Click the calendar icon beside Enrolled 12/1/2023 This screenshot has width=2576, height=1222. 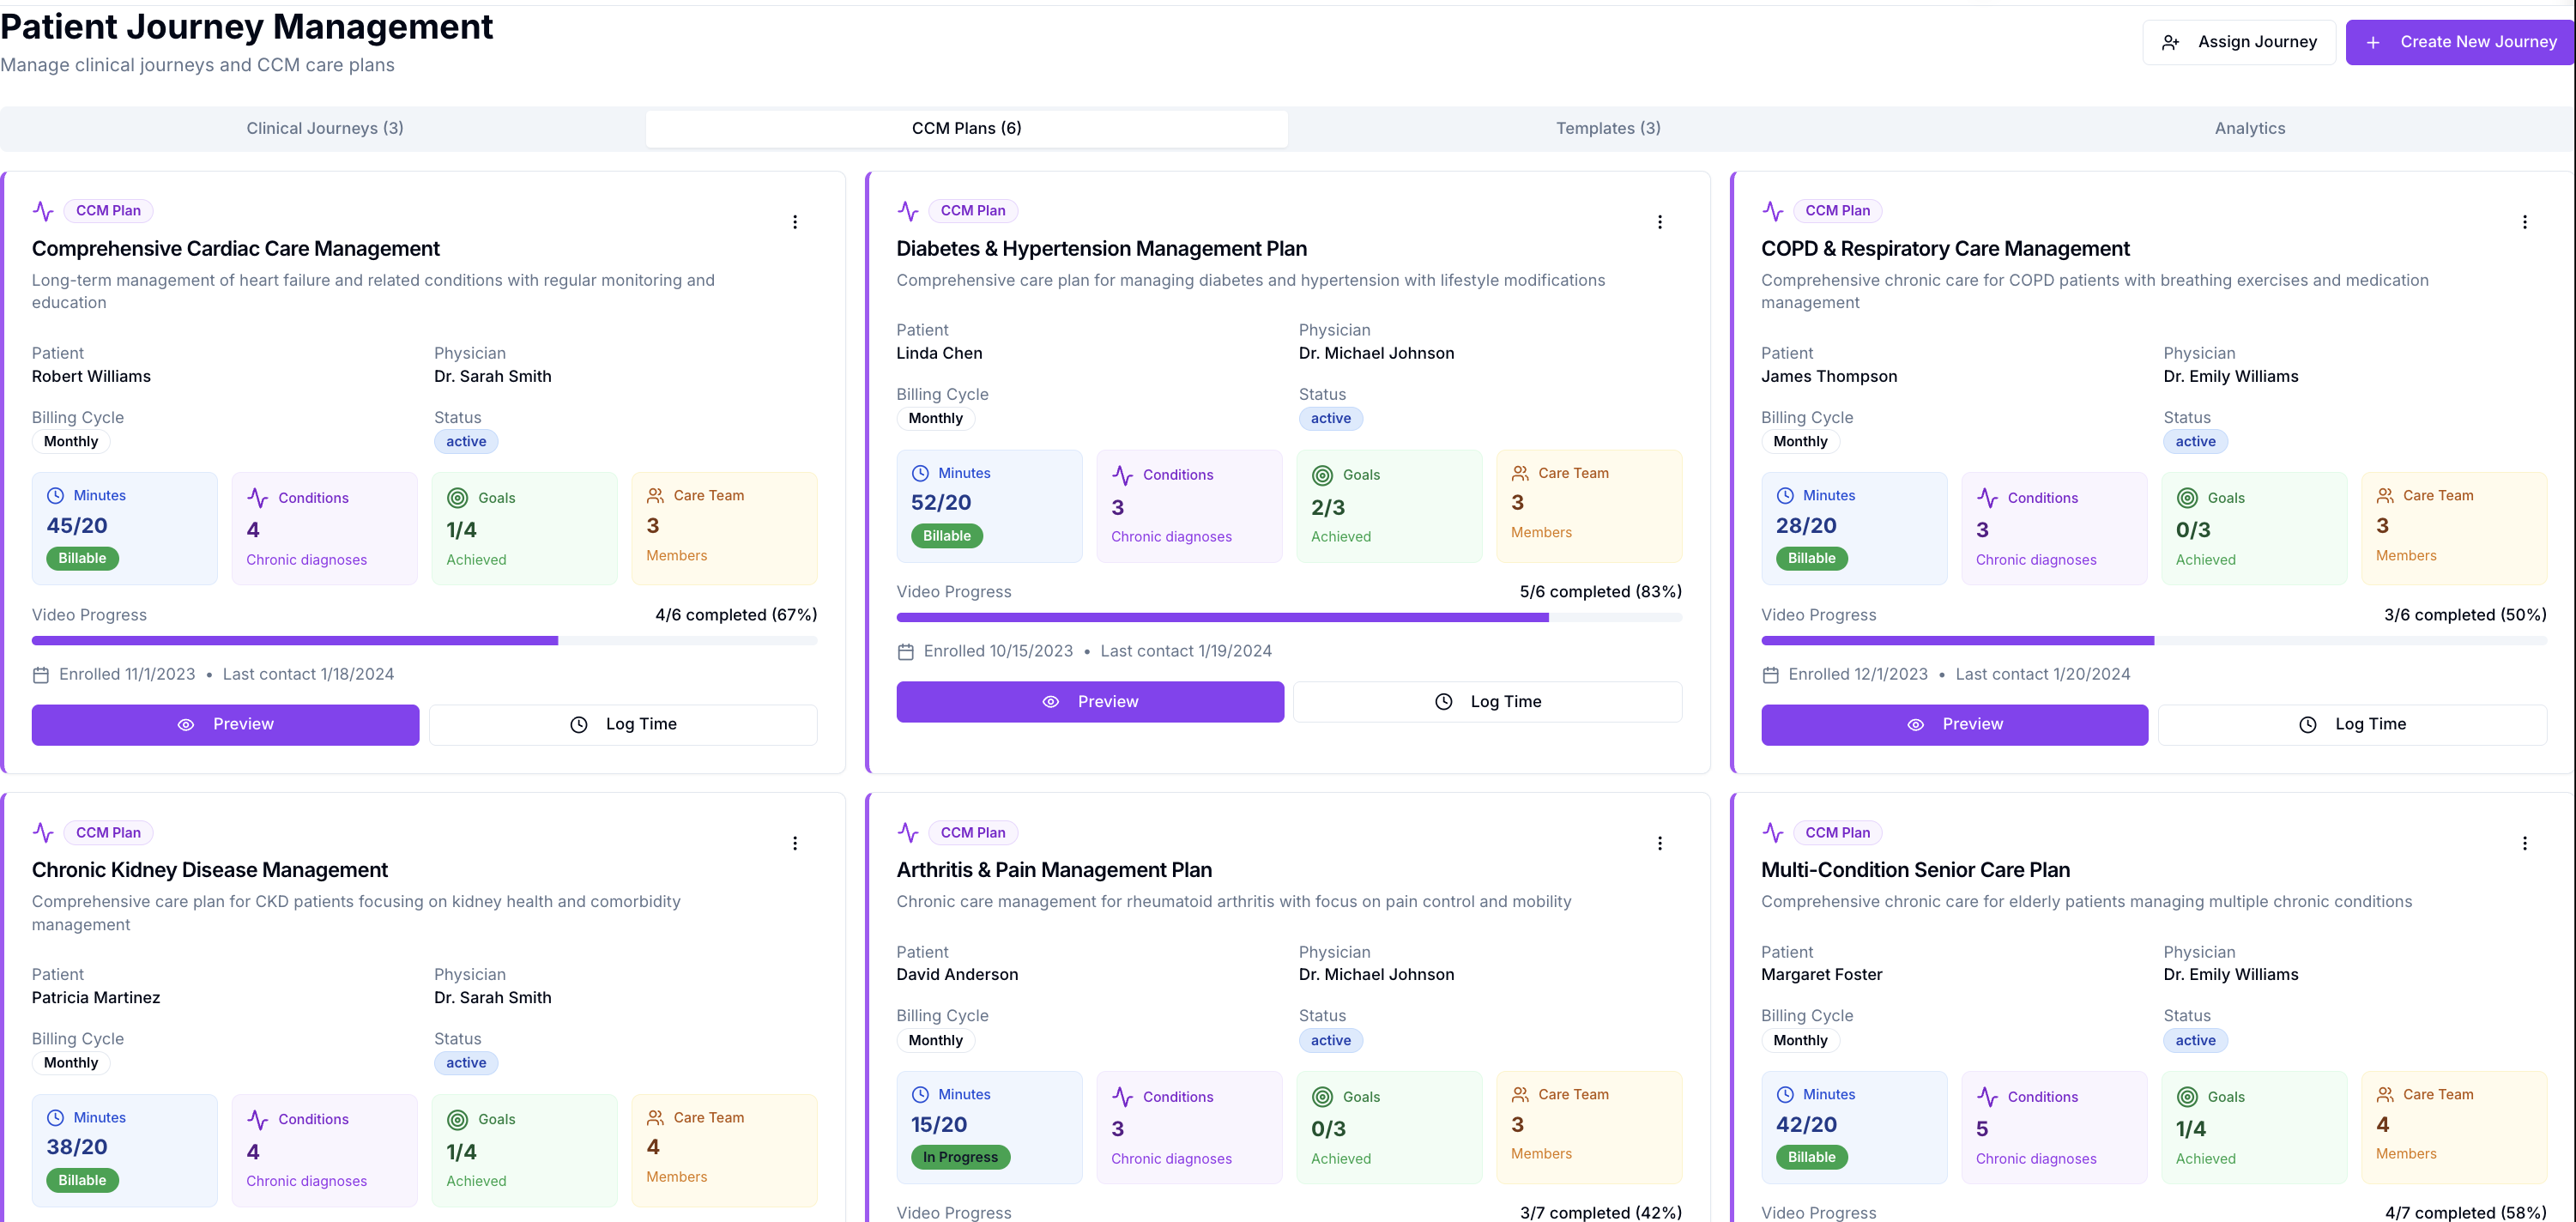click(1771, 675)
